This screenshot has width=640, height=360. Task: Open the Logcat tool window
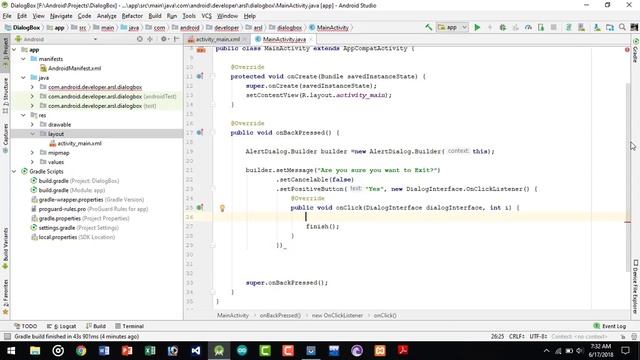click(x=62, y=326)
